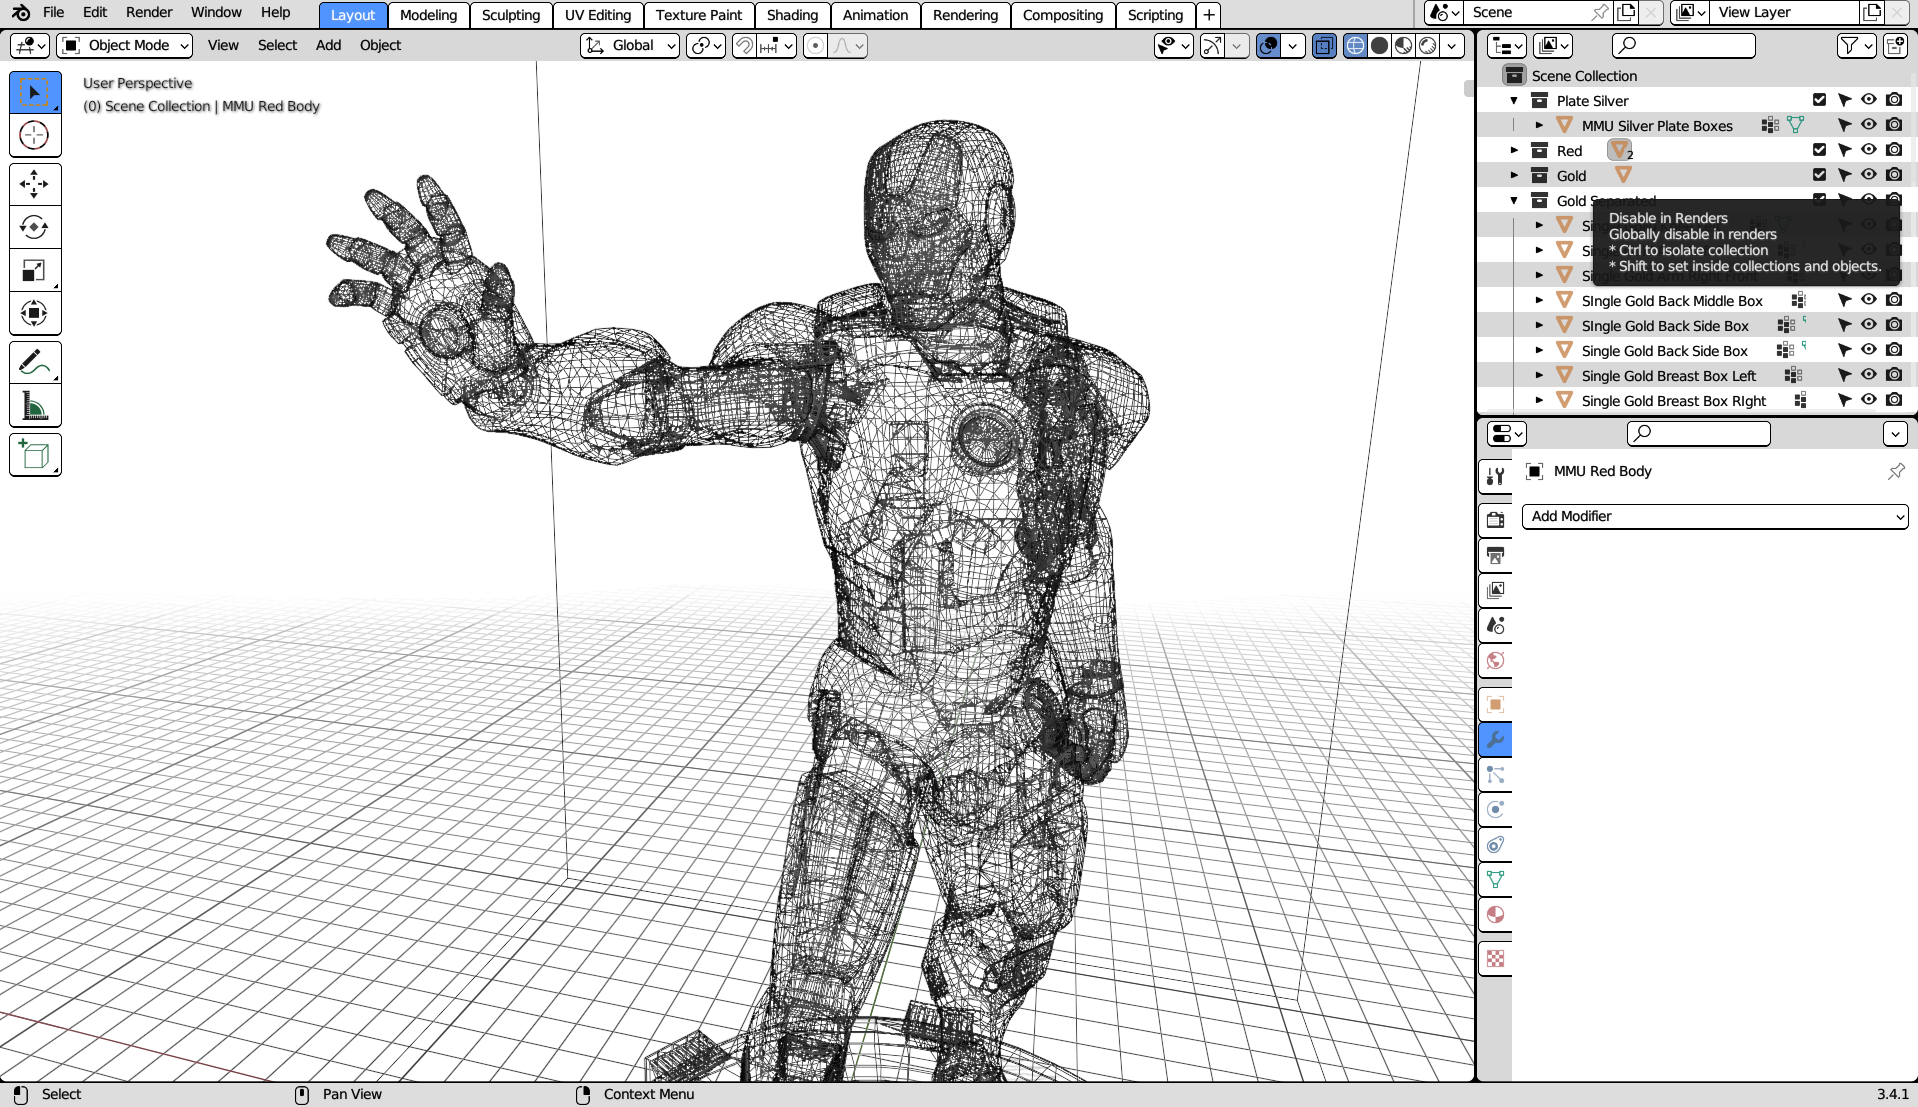Select the Add Cube tool
This screenshot has height=1107, width=1918.
35,454
